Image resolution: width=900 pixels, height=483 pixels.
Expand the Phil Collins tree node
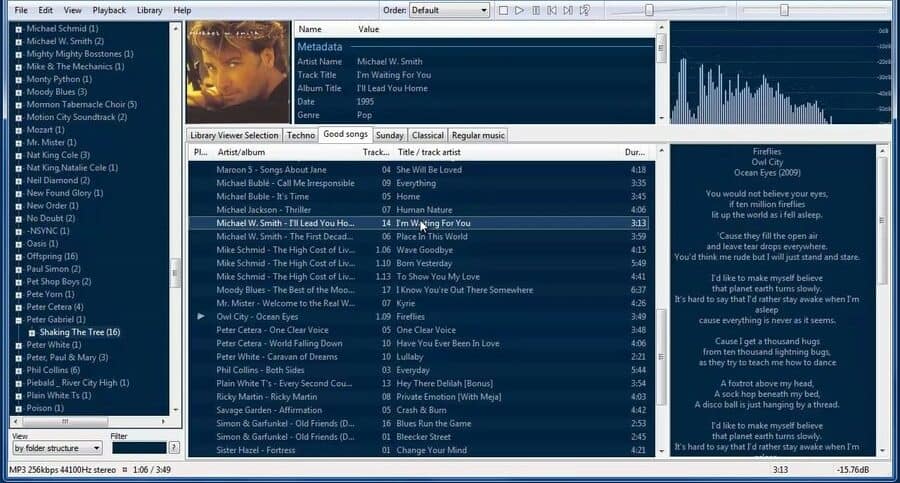(x=18, y=370)
